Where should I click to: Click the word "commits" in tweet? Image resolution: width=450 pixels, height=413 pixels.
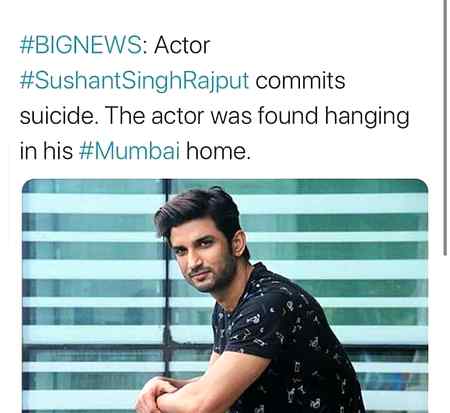(x=300, y=81)
